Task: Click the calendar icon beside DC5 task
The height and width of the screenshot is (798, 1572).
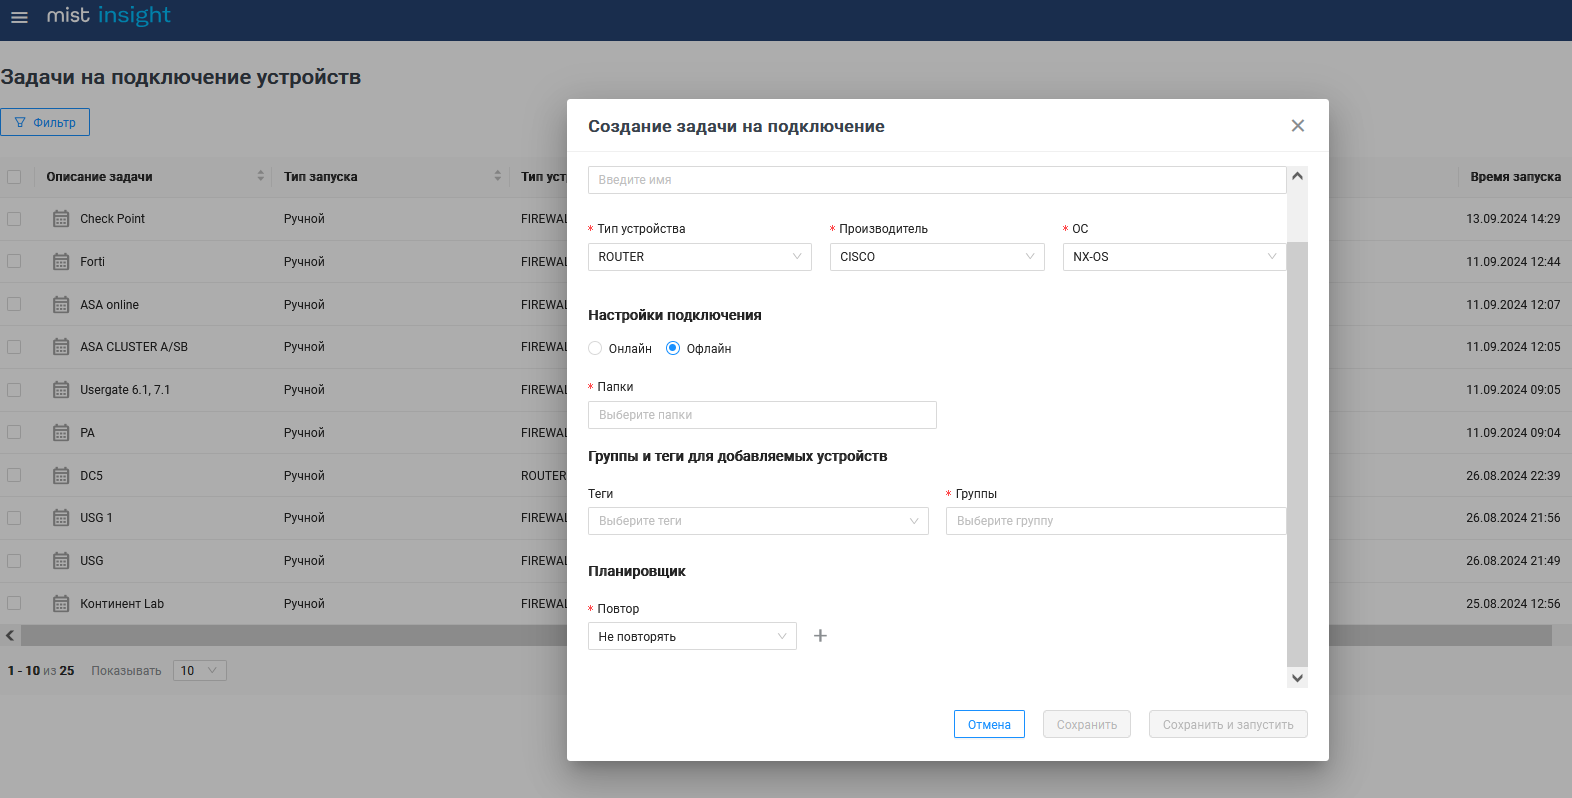Action: pos(61,476)
